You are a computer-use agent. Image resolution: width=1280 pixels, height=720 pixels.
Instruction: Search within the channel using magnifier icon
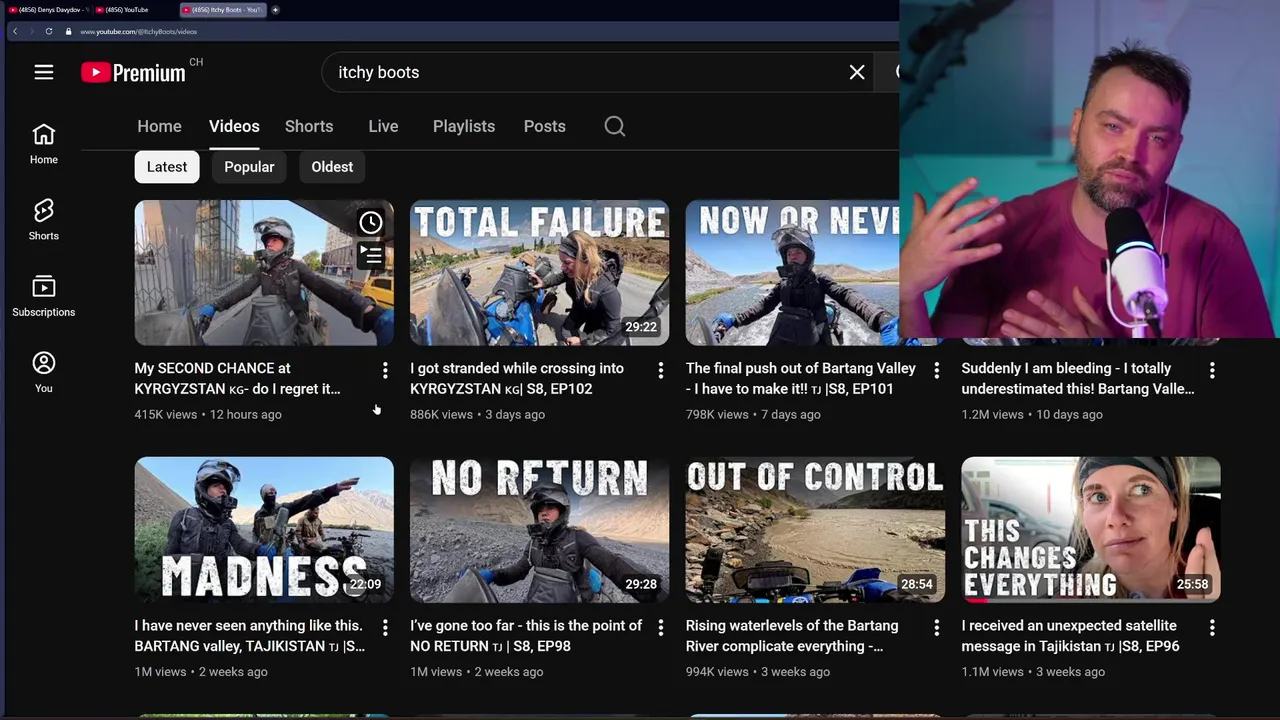tap(615, 126)
